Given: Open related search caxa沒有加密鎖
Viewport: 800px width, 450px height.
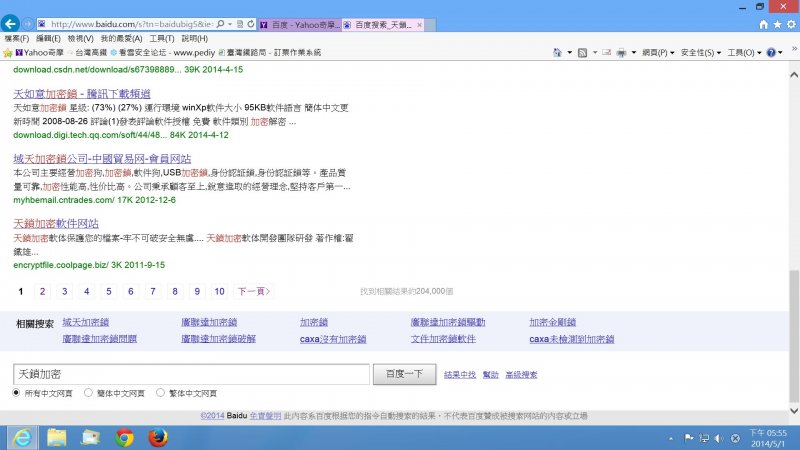Looking at the screenshot, I should pos(333,339).
